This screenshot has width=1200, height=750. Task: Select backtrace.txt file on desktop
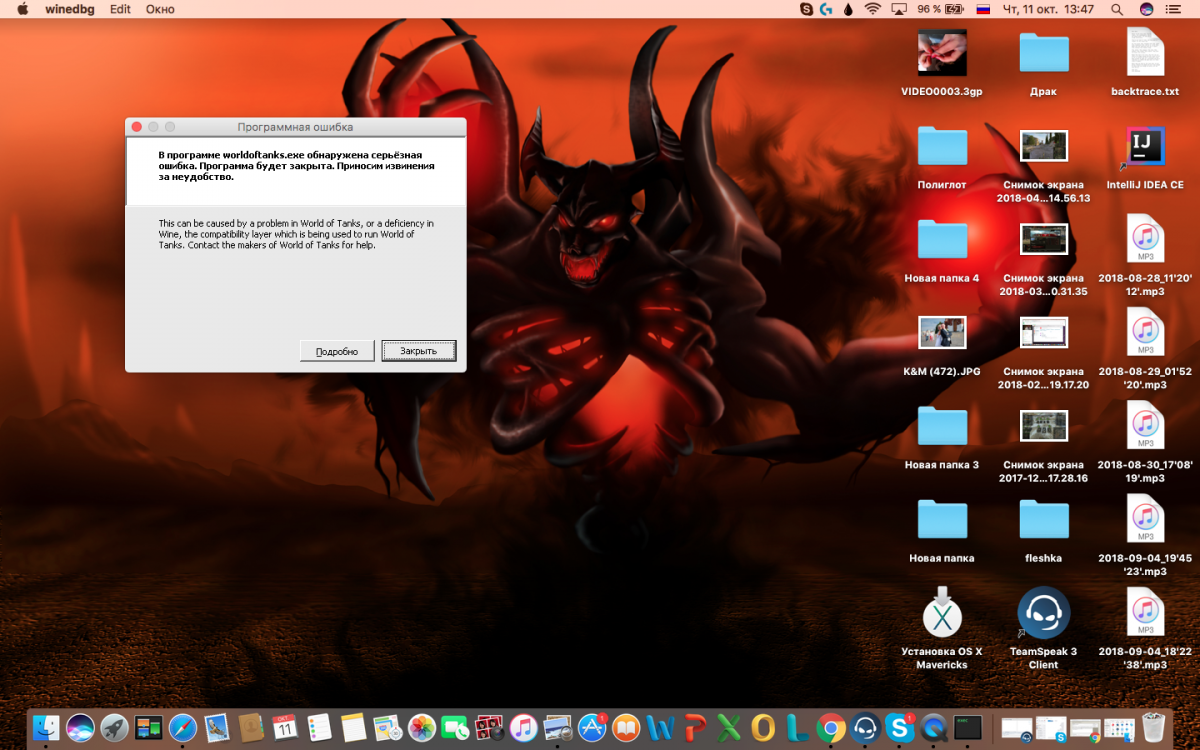pyautogui.click(x=1145, y=63)
